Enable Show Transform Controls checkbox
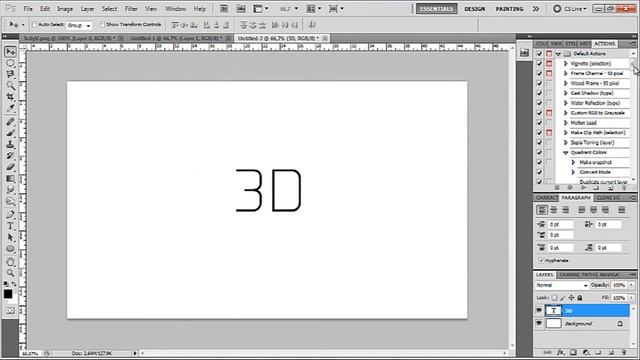This screenshot has height=360, width=640. (x=102, y=25)
